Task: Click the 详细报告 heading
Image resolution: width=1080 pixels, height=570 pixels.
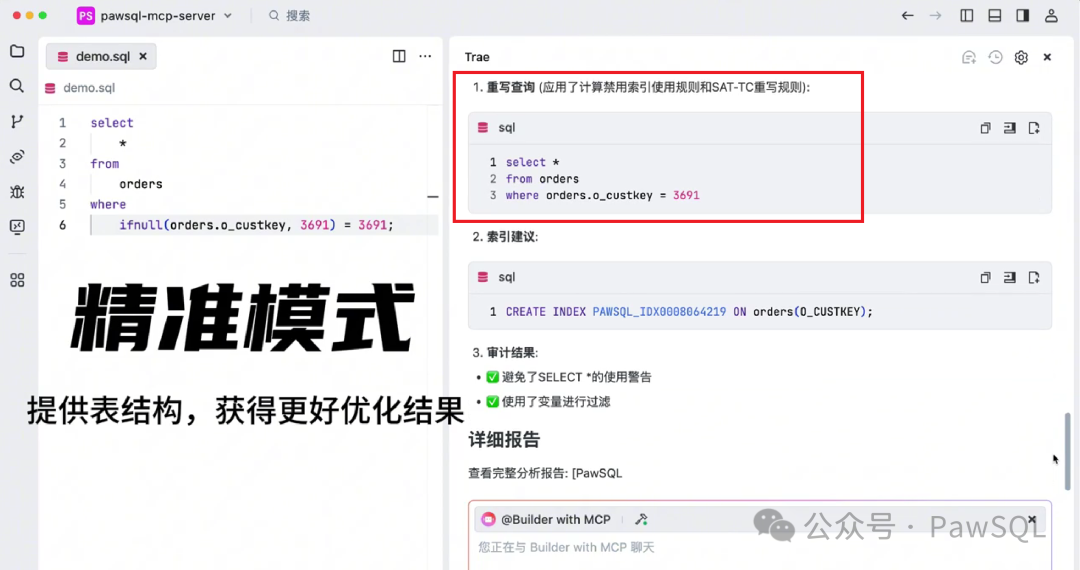Action: (504, 440)
